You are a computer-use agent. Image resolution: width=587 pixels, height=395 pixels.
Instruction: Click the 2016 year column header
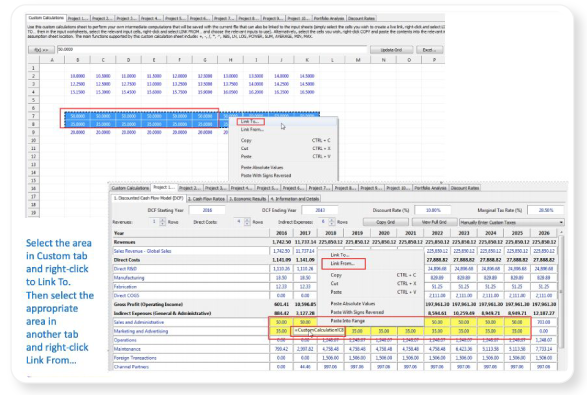282,233
